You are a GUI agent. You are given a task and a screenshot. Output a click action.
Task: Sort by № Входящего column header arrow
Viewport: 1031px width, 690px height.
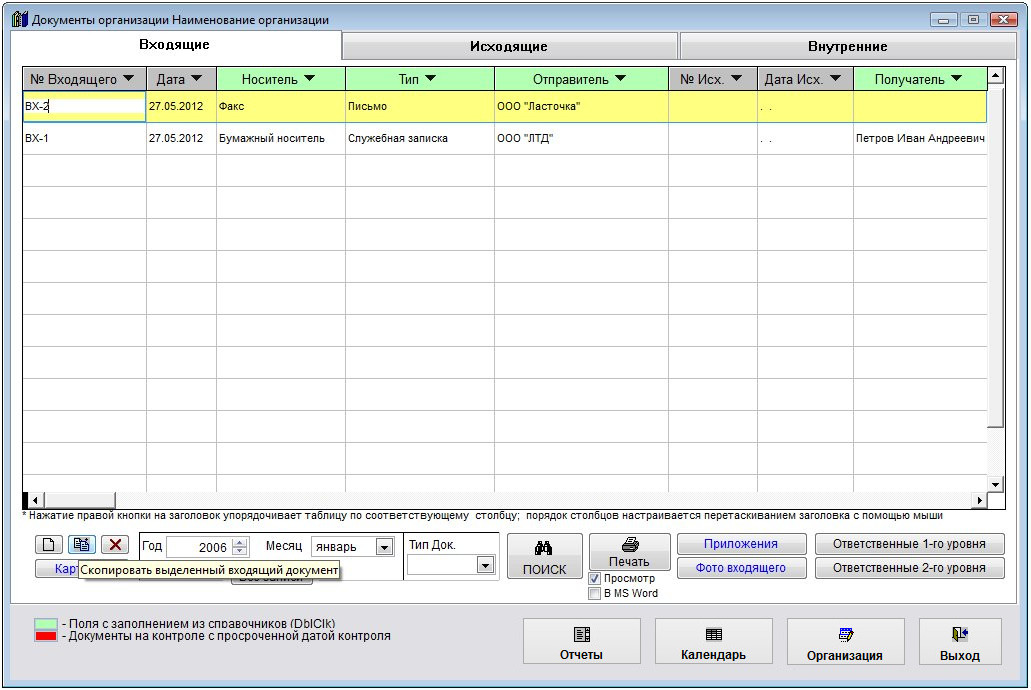pos(129,79)
